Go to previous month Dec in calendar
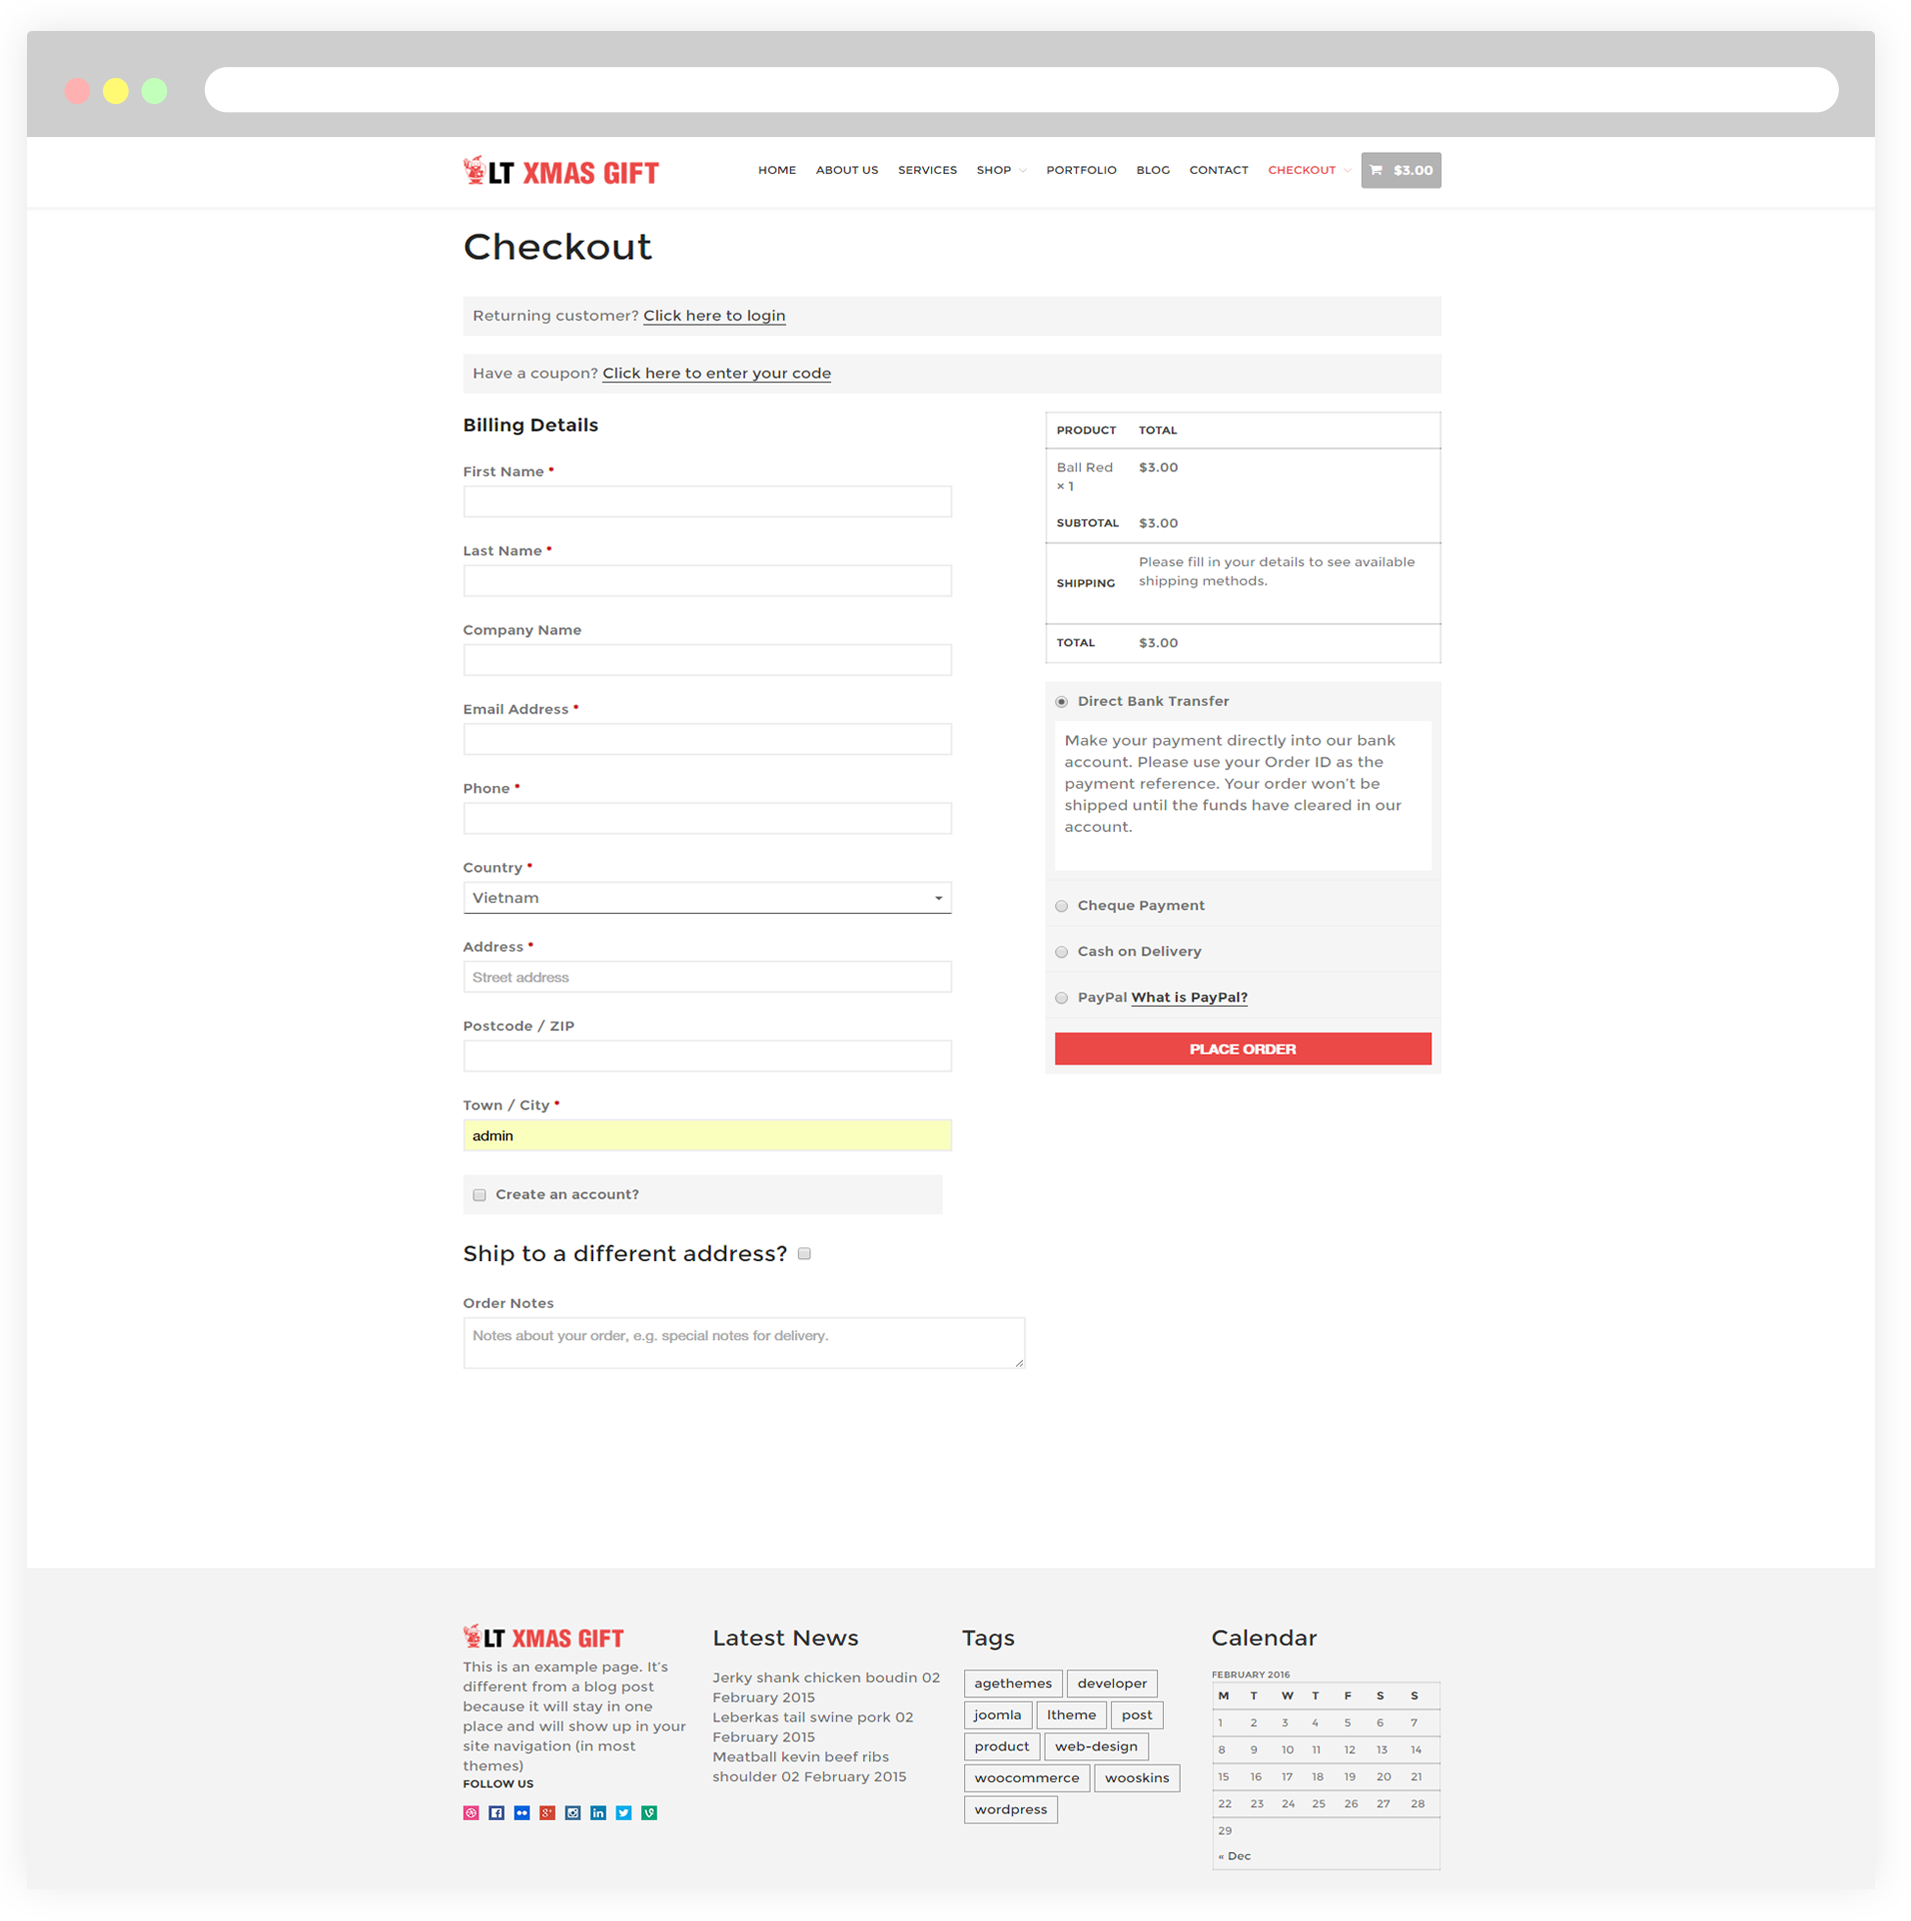The width and height of the screenshot is (1911, 1921). pos(1234,1856)
